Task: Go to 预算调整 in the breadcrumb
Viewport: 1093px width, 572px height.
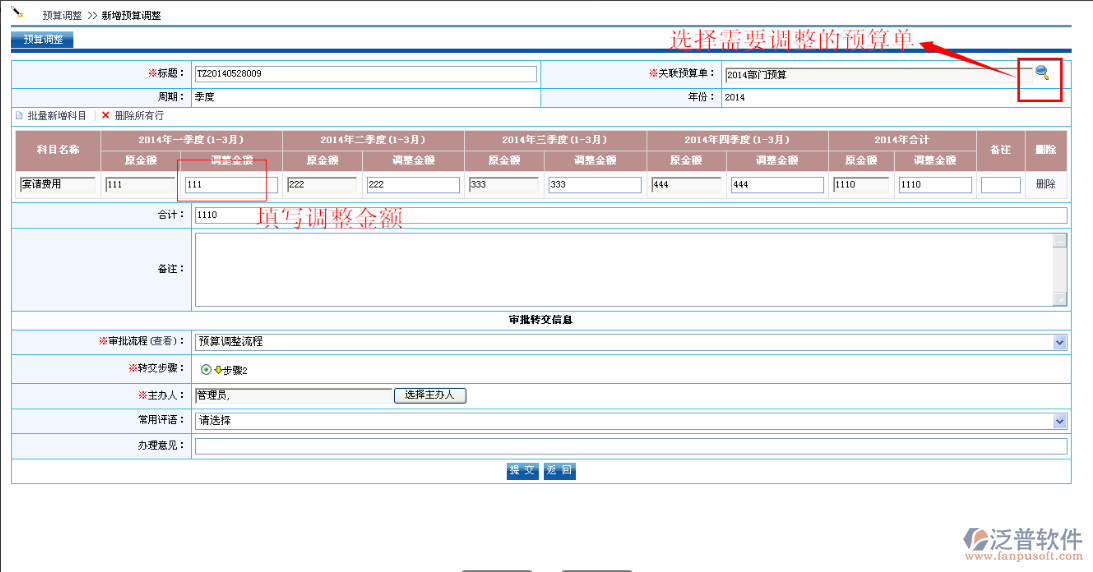Action: point(62,16)
